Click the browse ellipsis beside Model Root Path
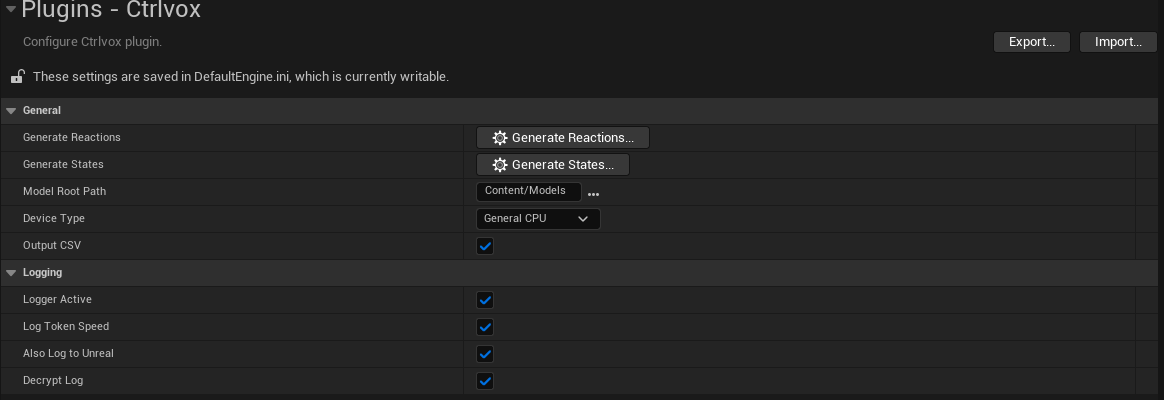 tap(593, 194)
